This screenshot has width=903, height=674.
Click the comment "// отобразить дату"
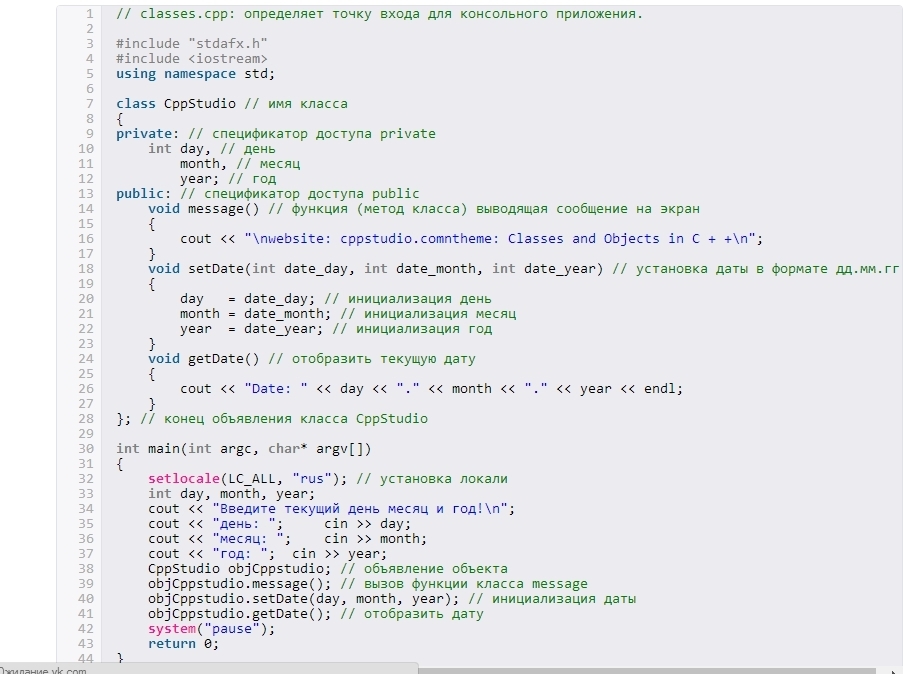[x=412, y=613]
